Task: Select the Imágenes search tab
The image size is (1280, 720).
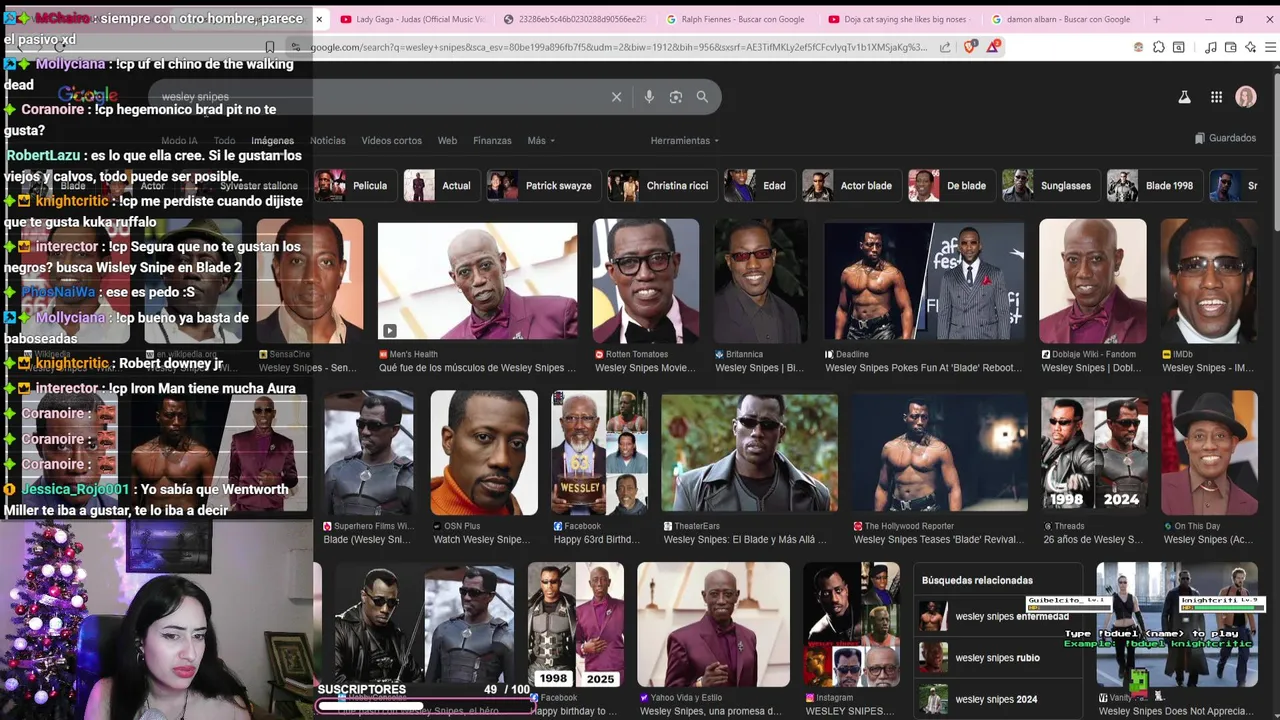Action: click(272, 141)
